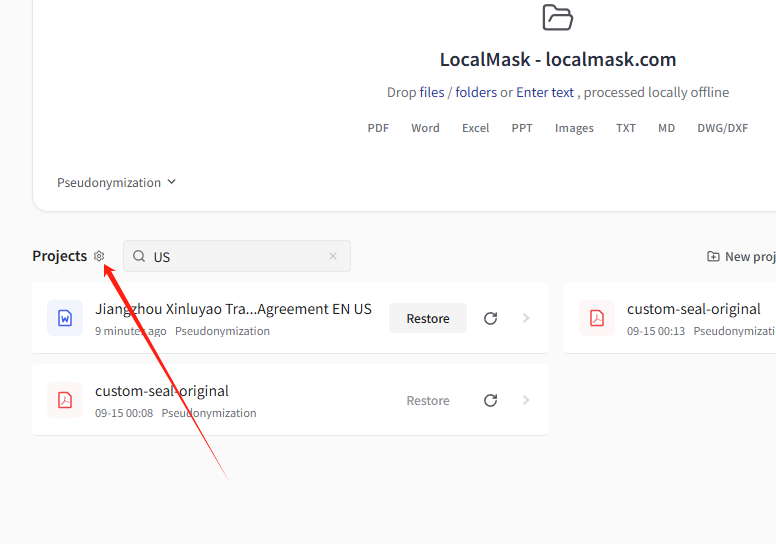Focus the project search field containing US

[237, 256]
